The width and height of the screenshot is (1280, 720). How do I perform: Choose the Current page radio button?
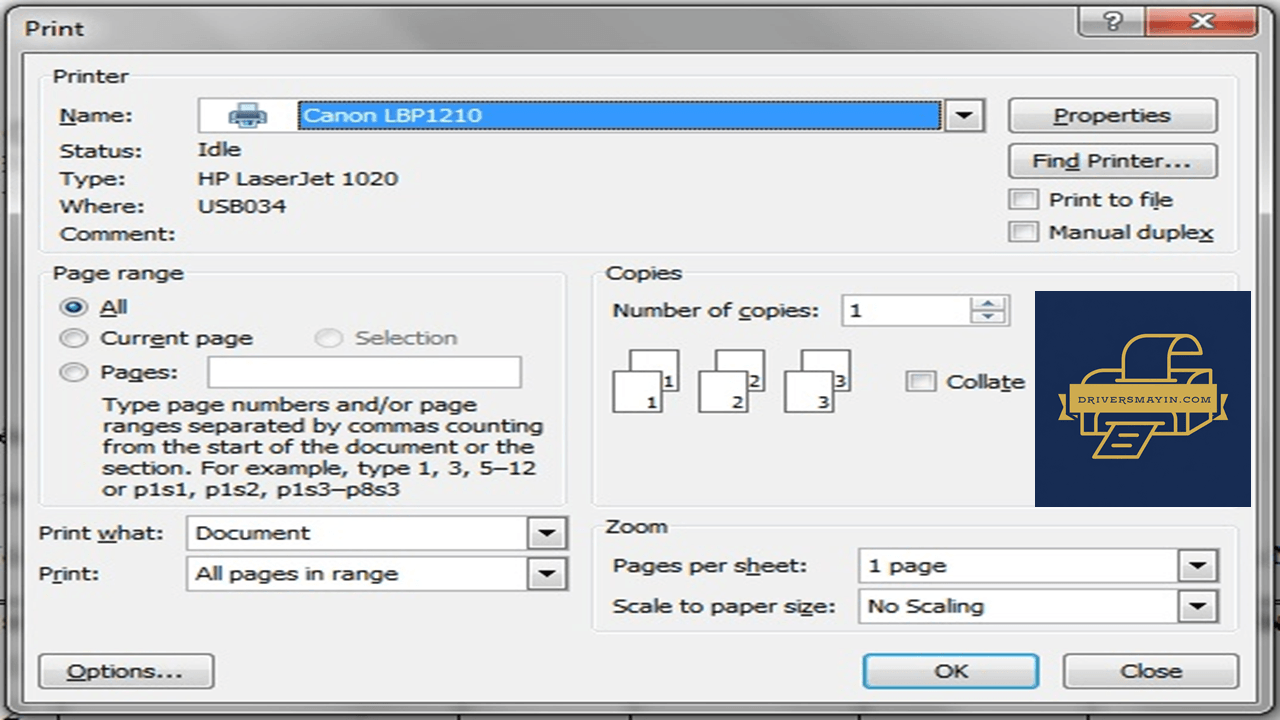pyautogui.click(x=74, y=338)
